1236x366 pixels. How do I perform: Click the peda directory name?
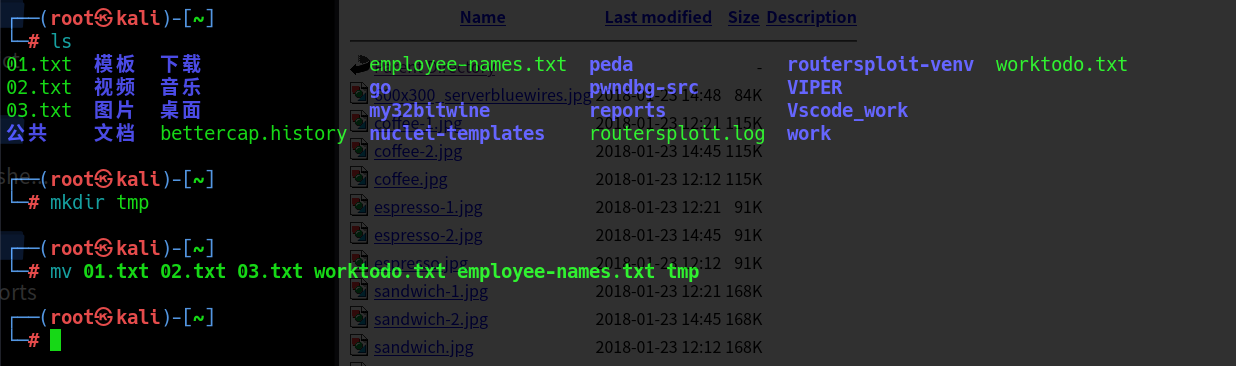611,64
